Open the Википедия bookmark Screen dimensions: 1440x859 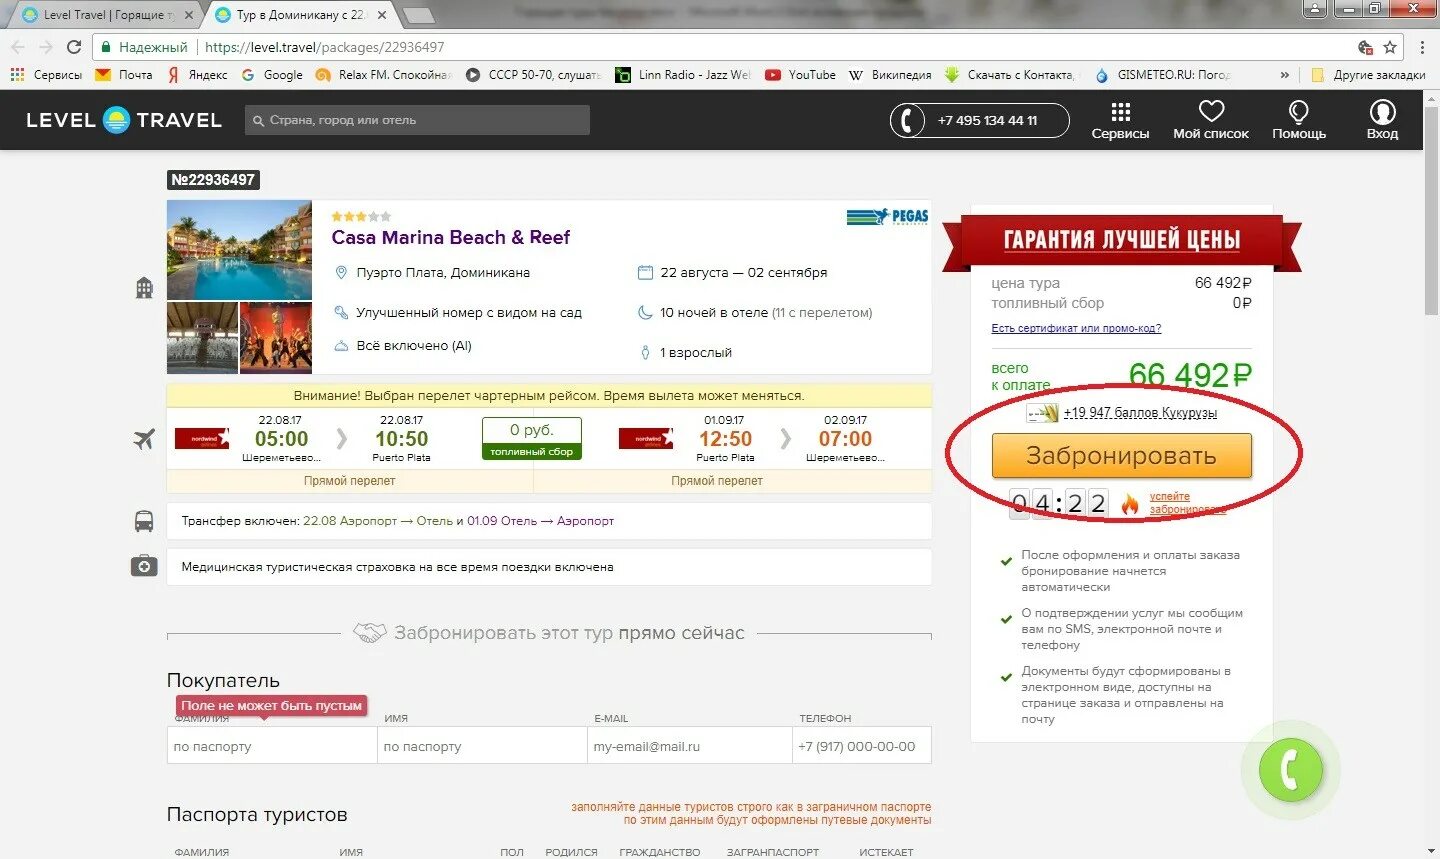point(890,75)
